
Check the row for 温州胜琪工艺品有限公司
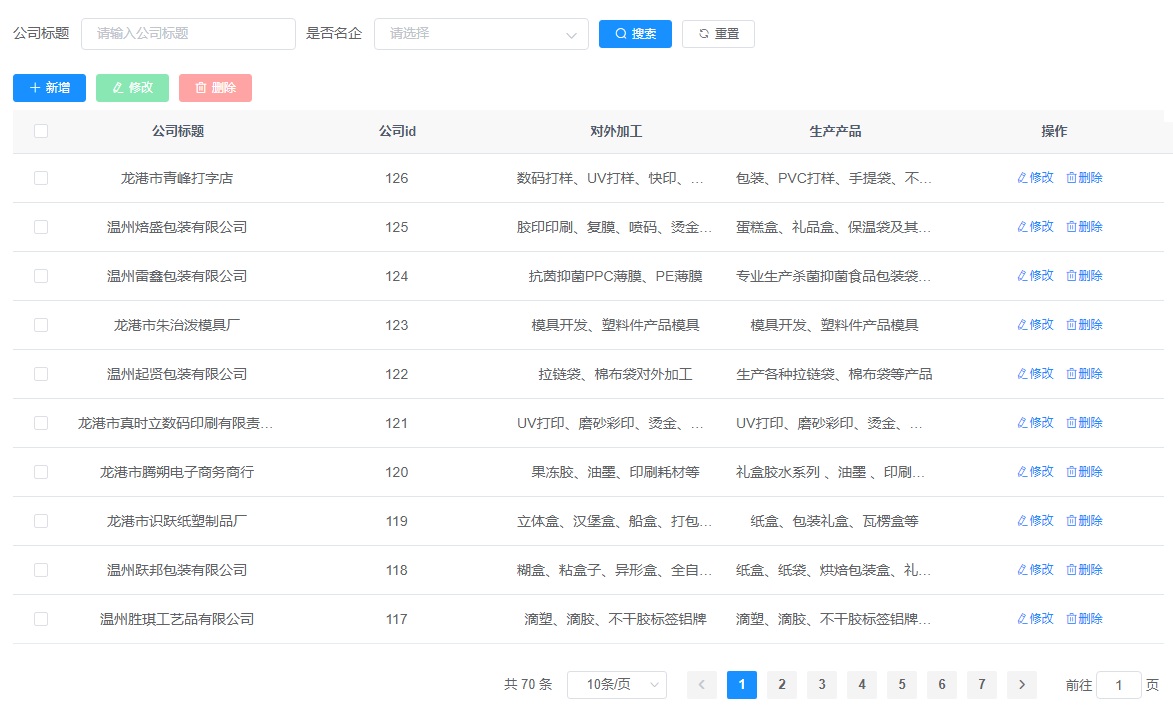(41, 619)
